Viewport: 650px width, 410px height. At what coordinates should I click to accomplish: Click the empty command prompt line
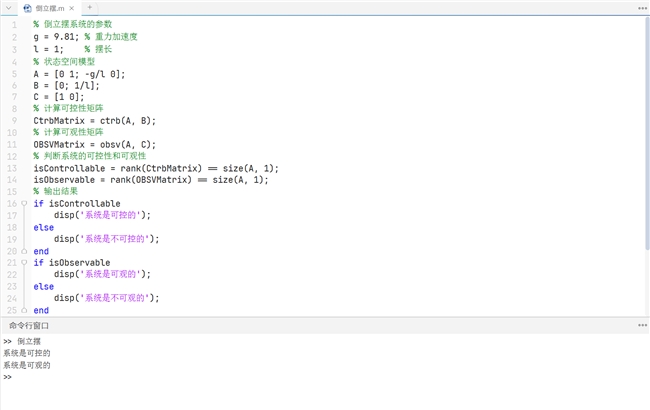pyautogui.click(x=323, y=377)
